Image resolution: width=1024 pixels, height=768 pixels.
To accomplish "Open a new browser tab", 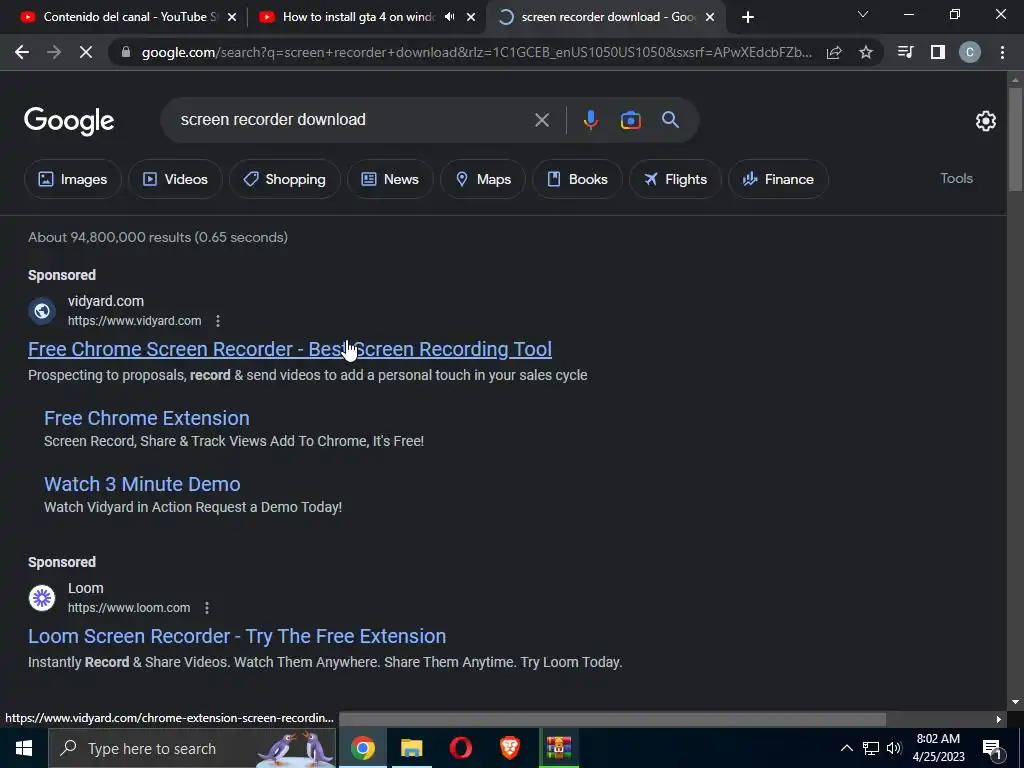I will [748, 17].
